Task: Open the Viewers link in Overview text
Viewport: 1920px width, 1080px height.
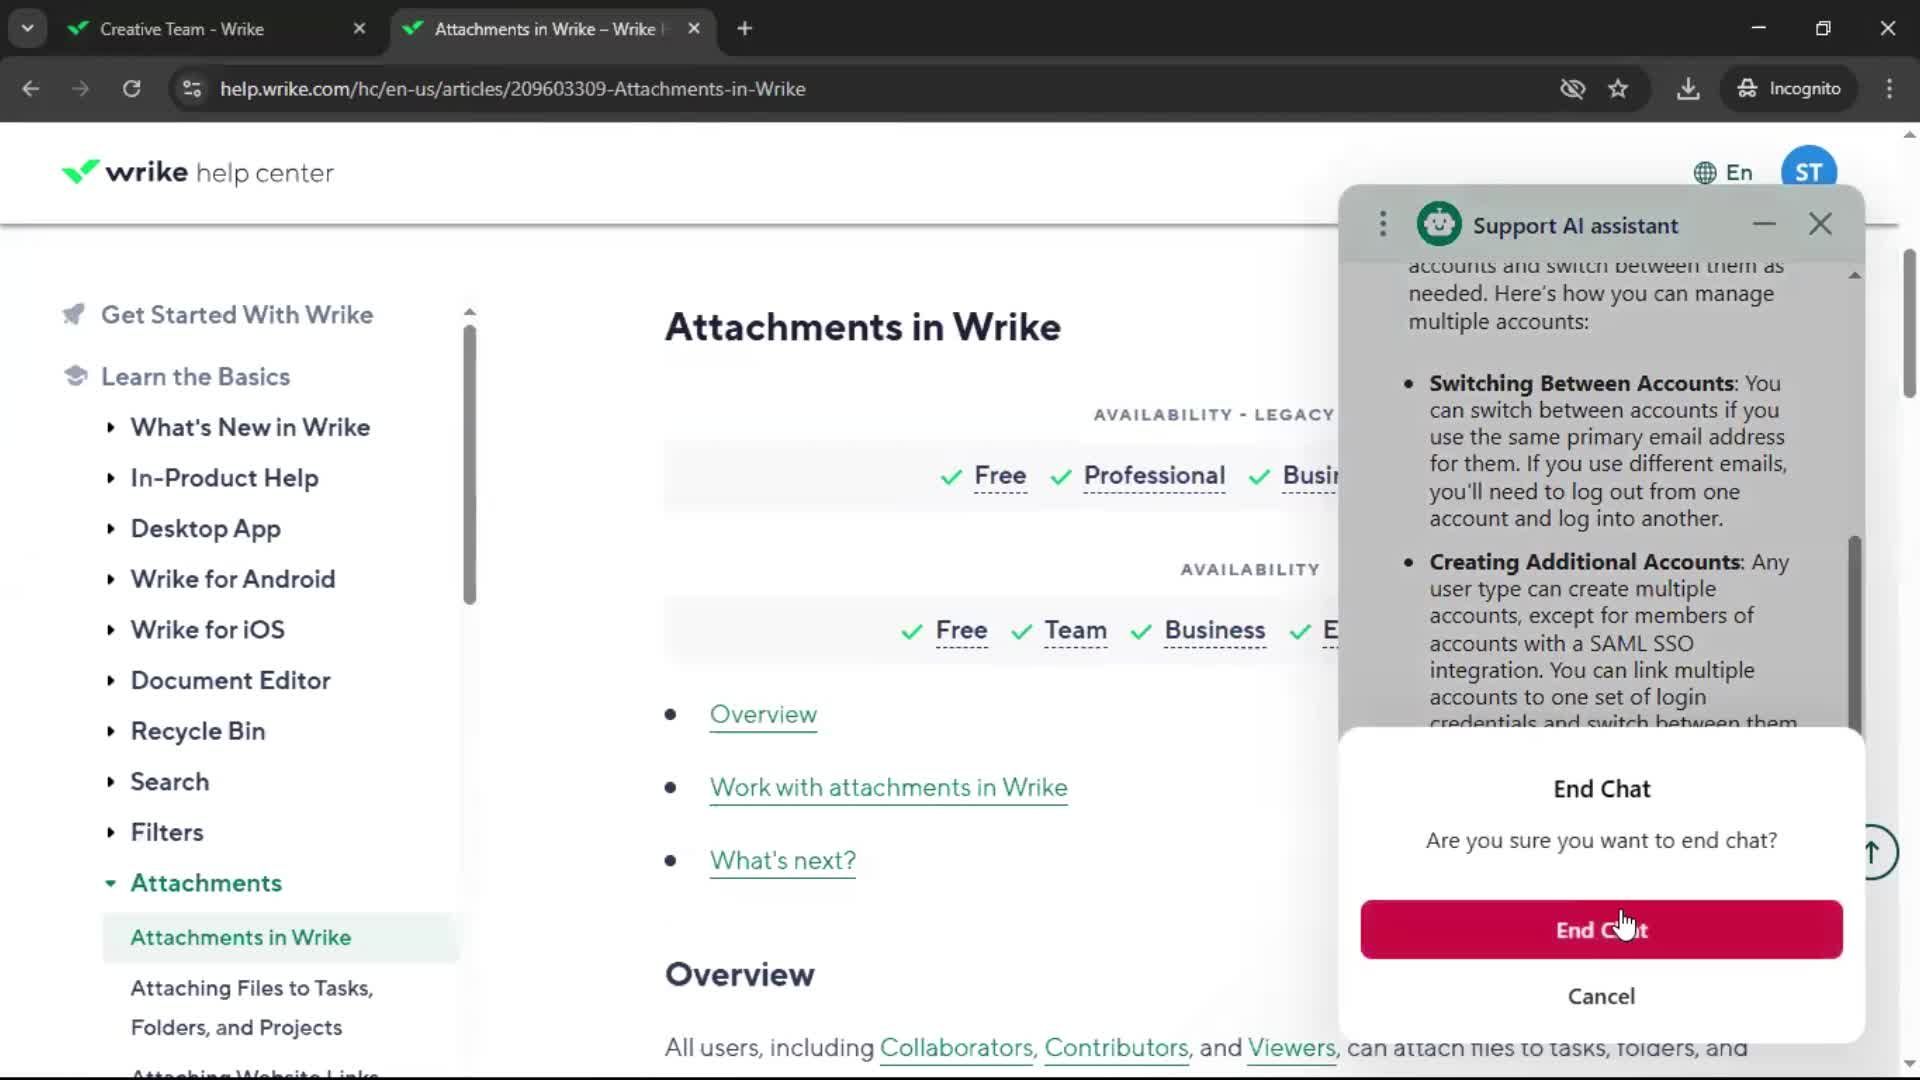Action: click(1291, 1048)
